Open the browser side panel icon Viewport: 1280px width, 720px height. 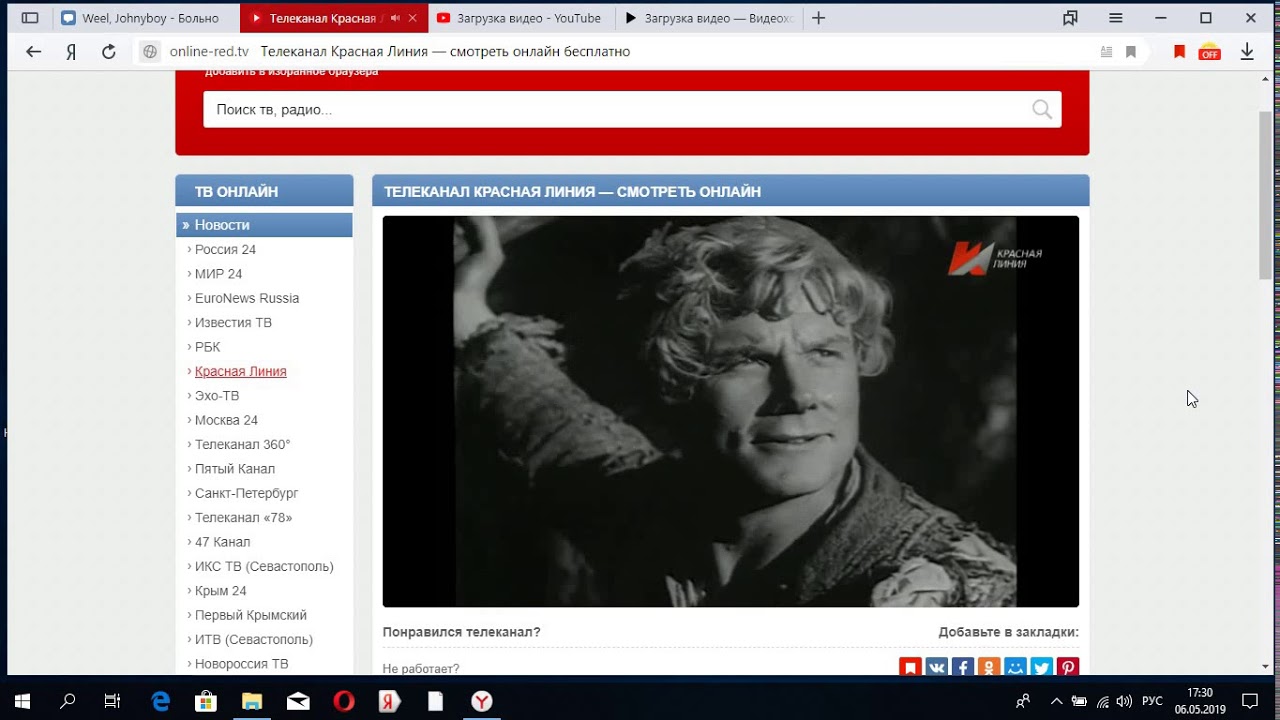pyautogui.click(x=30, y=18)
